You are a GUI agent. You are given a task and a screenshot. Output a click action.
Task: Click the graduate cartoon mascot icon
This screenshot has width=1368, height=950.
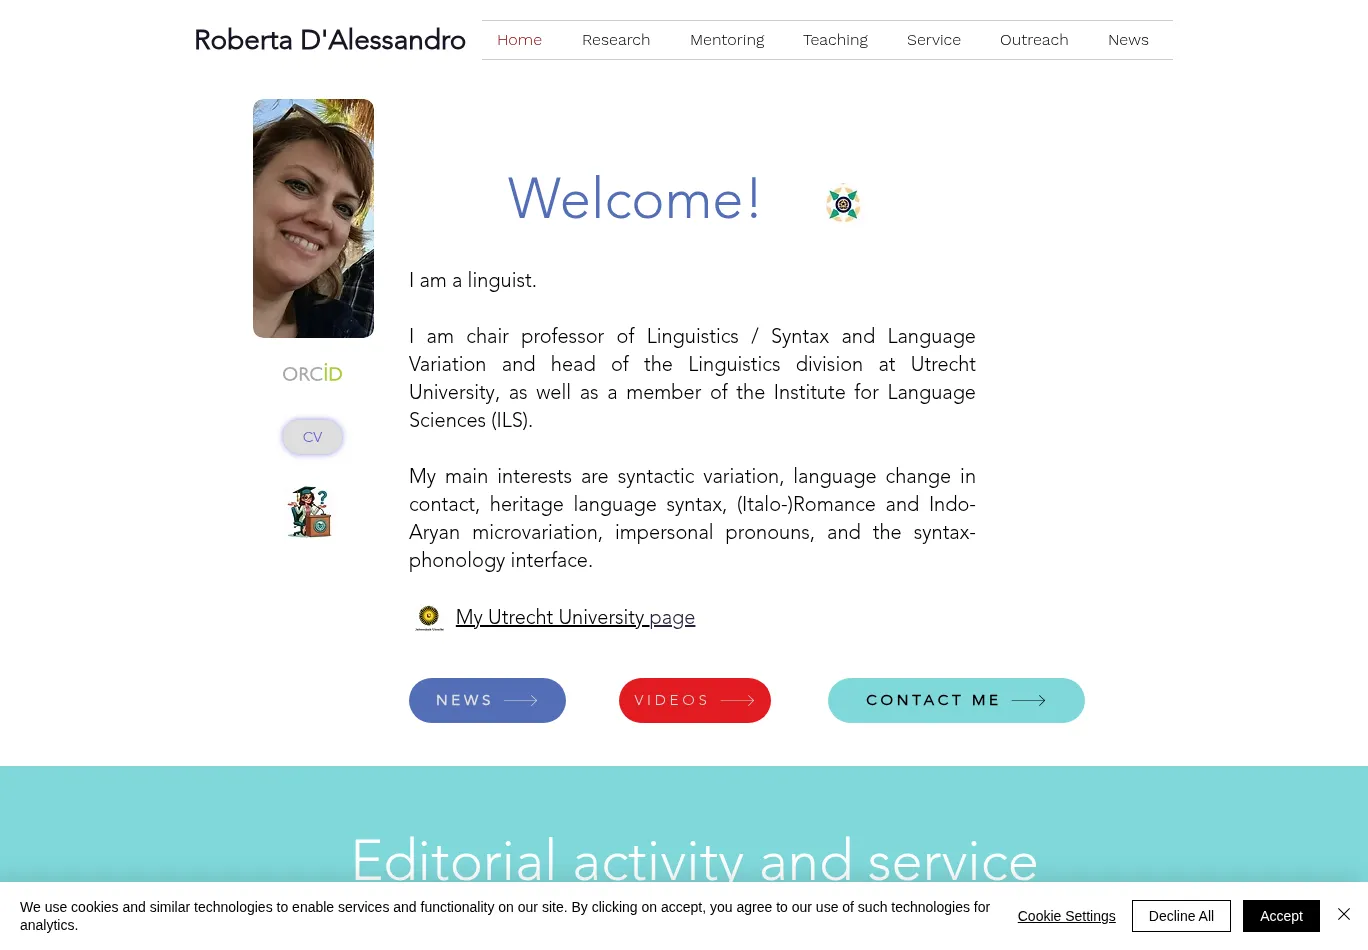tap(310, 512)
